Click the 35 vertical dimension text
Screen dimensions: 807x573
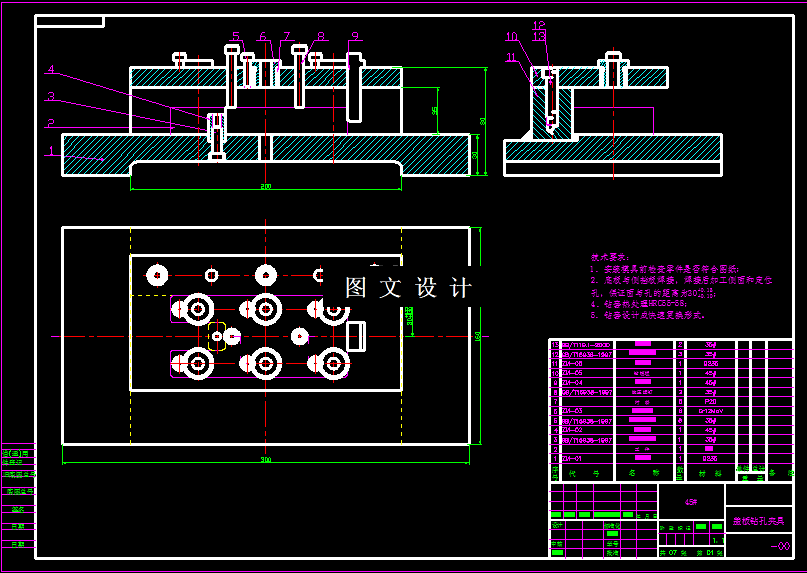pos(435,111)
